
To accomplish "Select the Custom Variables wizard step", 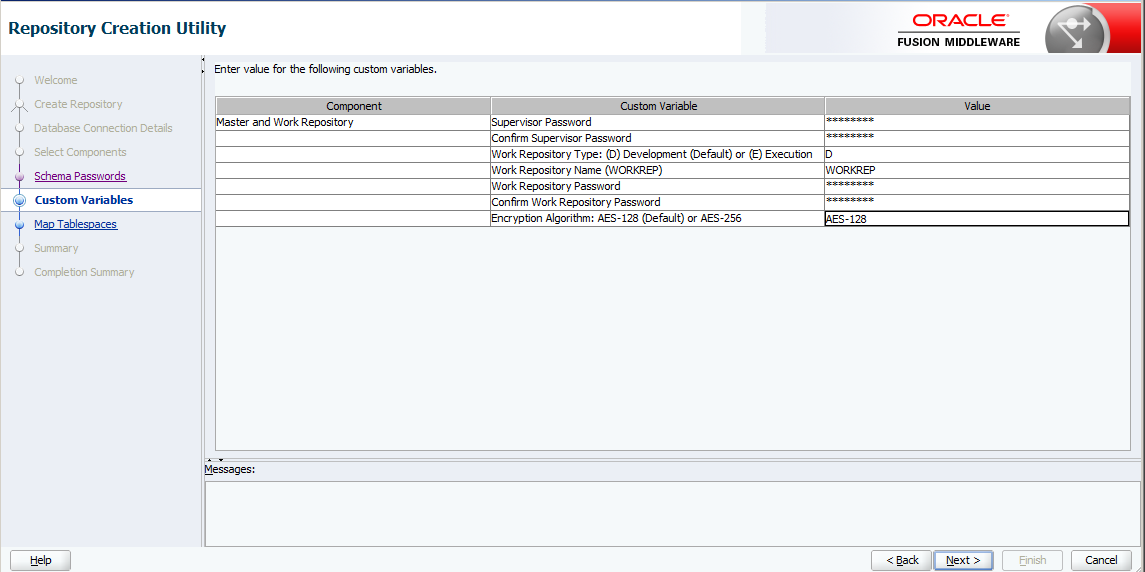I will click(x=83, y=200).
